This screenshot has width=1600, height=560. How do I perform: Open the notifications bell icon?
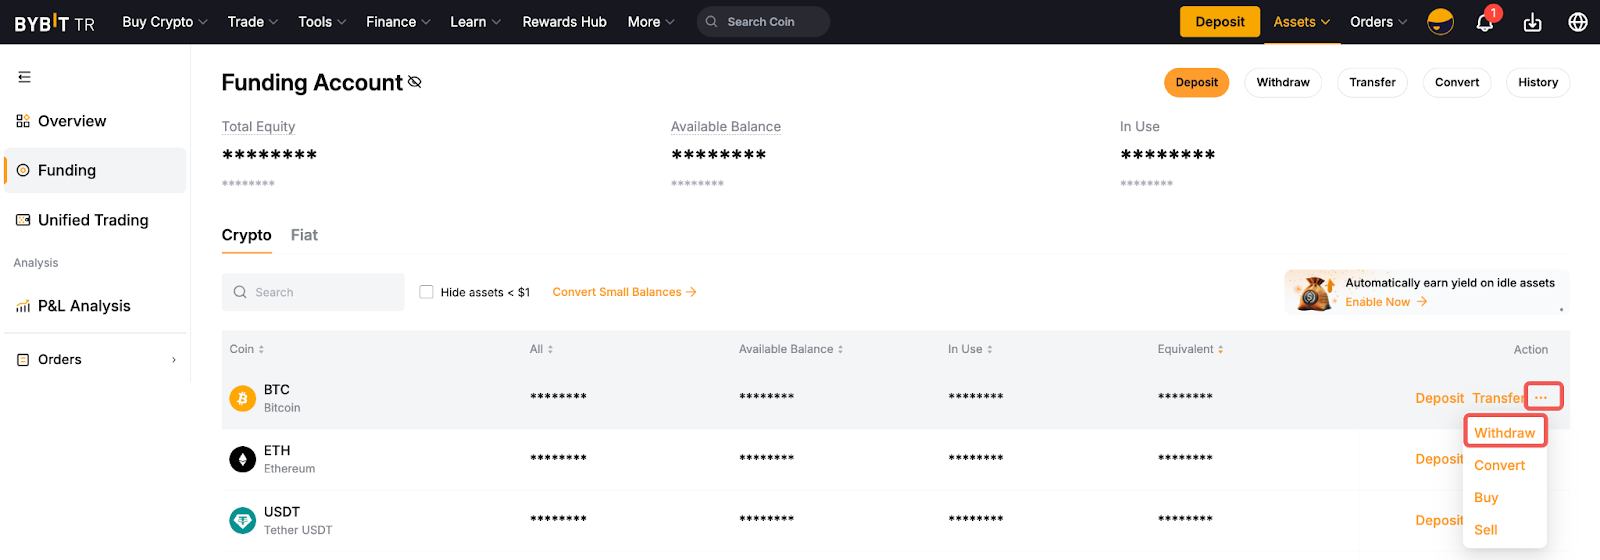pos(1485,22)
